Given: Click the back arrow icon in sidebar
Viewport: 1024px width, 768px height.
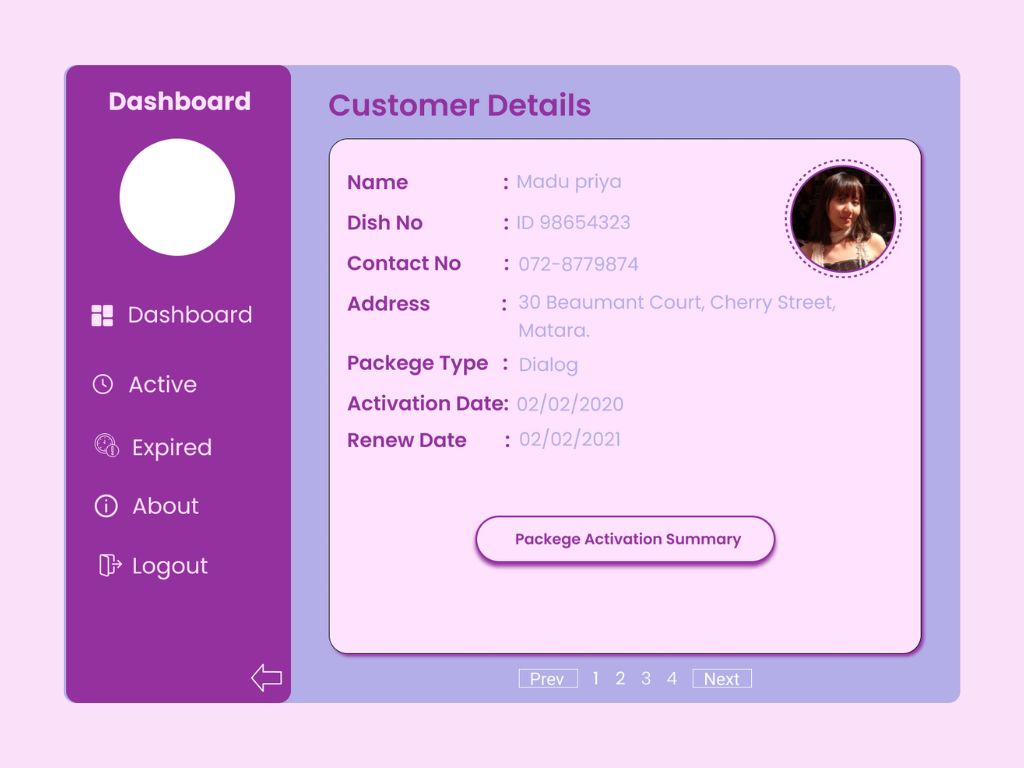Looking at the screenshot, I should pos(266,677).
